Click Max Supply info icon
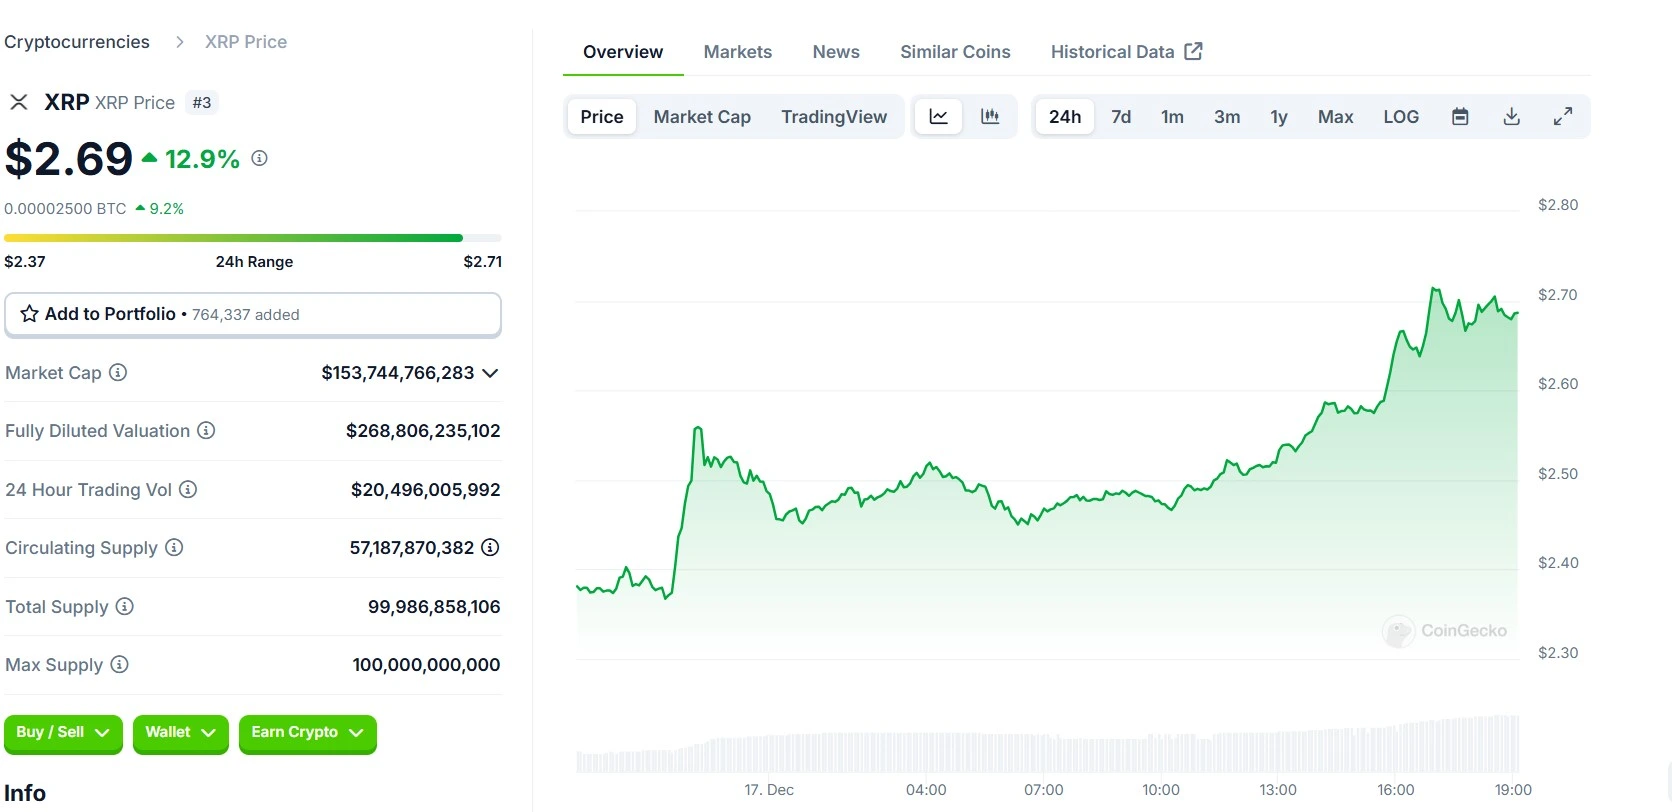This screenshot has width=1672, height=812. tap(119, 664)
